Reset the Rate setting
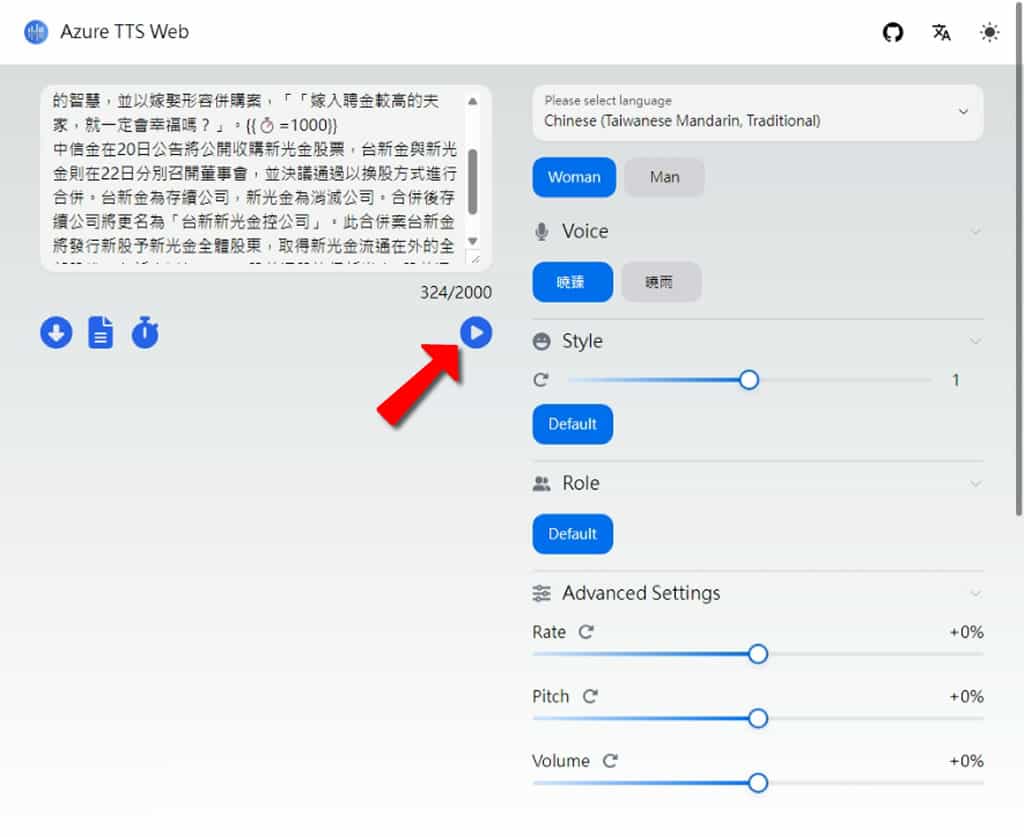 586,632
